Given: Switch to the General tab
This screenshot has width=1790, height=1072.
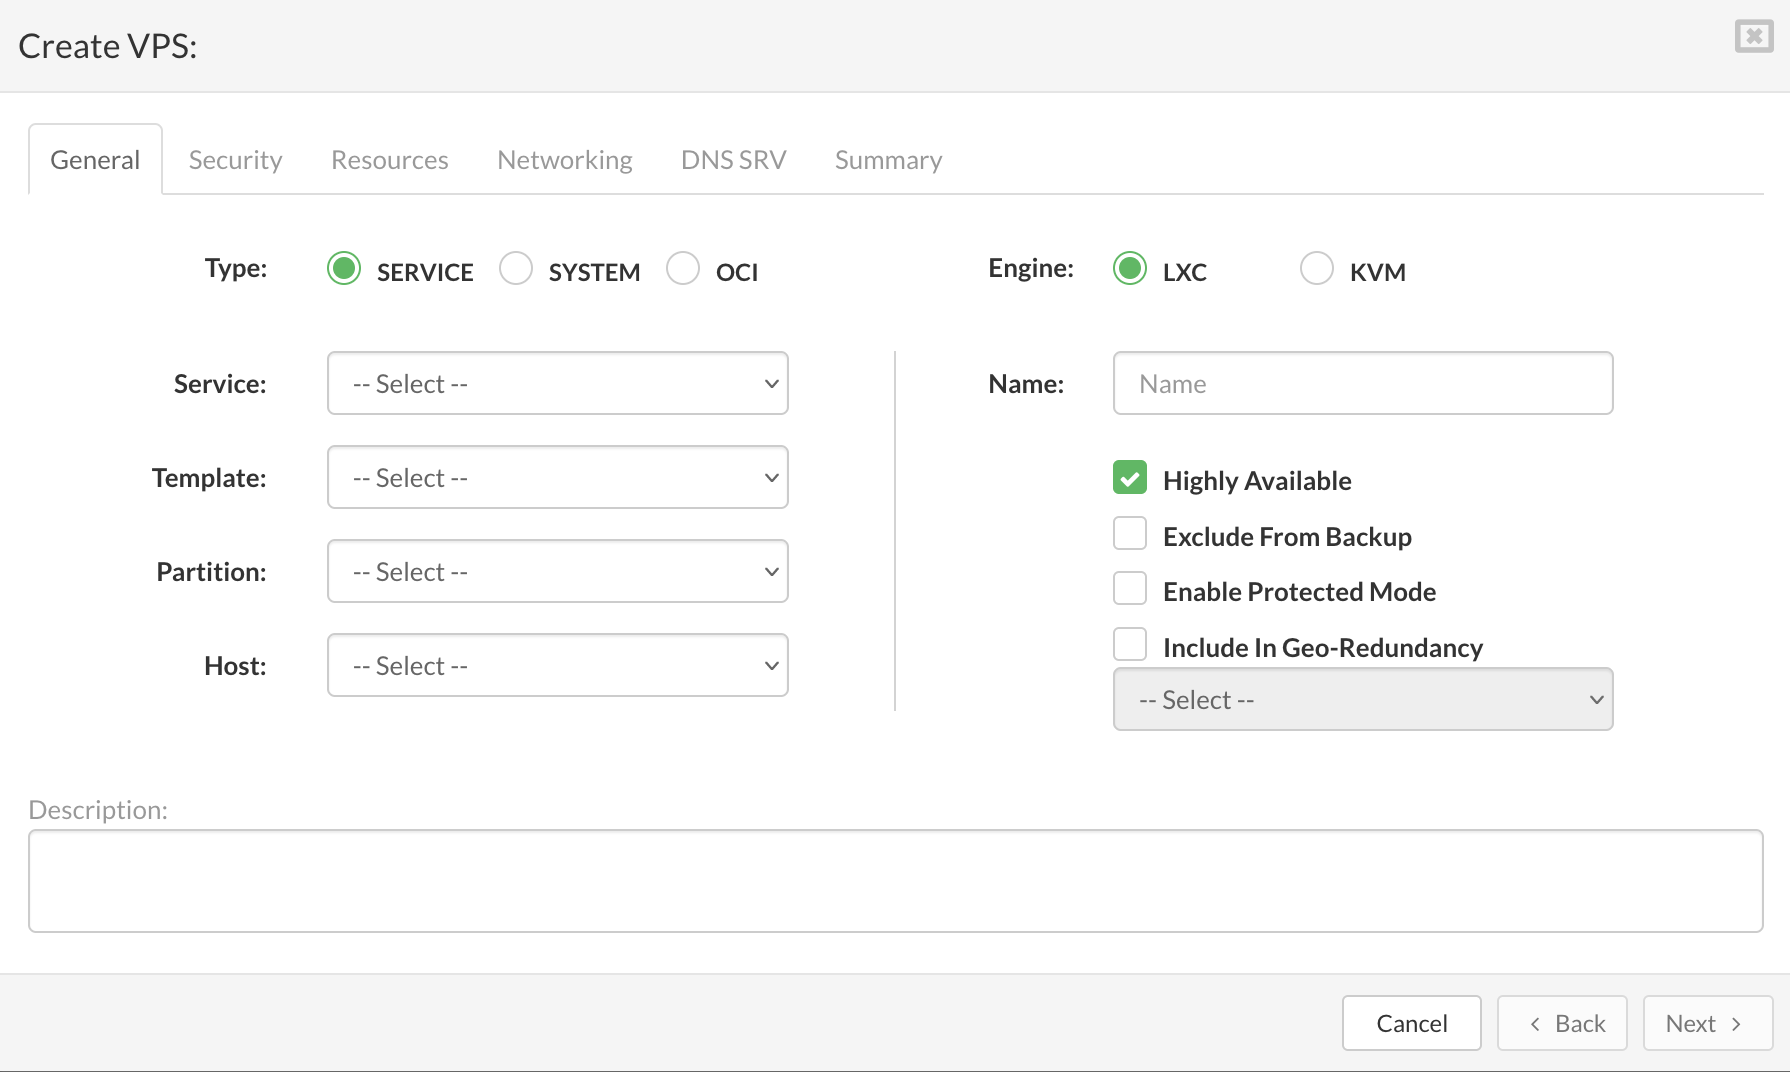Looking at the screenshot, I should (x=95, y=160).
